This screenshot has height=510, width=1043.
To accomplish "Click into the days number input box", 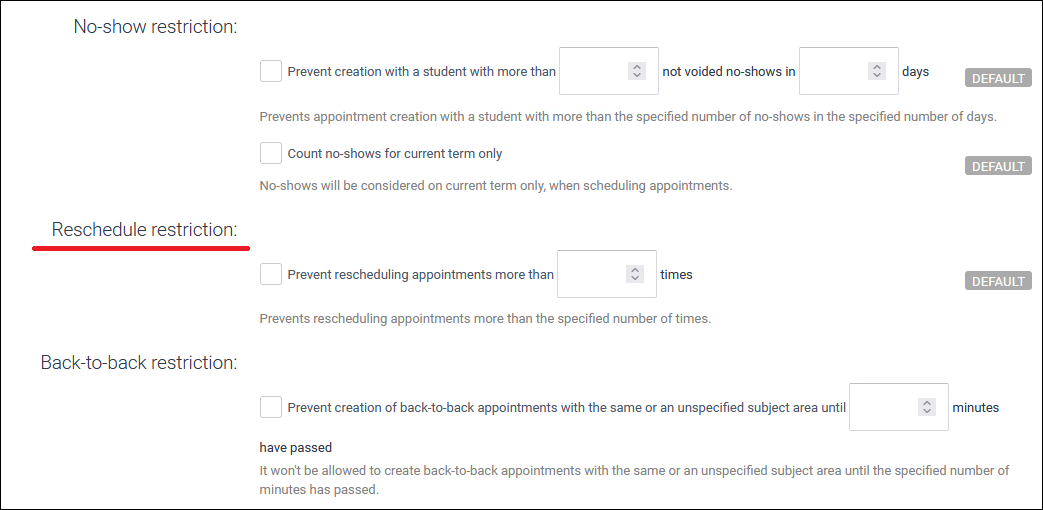I will pos(835,71).
